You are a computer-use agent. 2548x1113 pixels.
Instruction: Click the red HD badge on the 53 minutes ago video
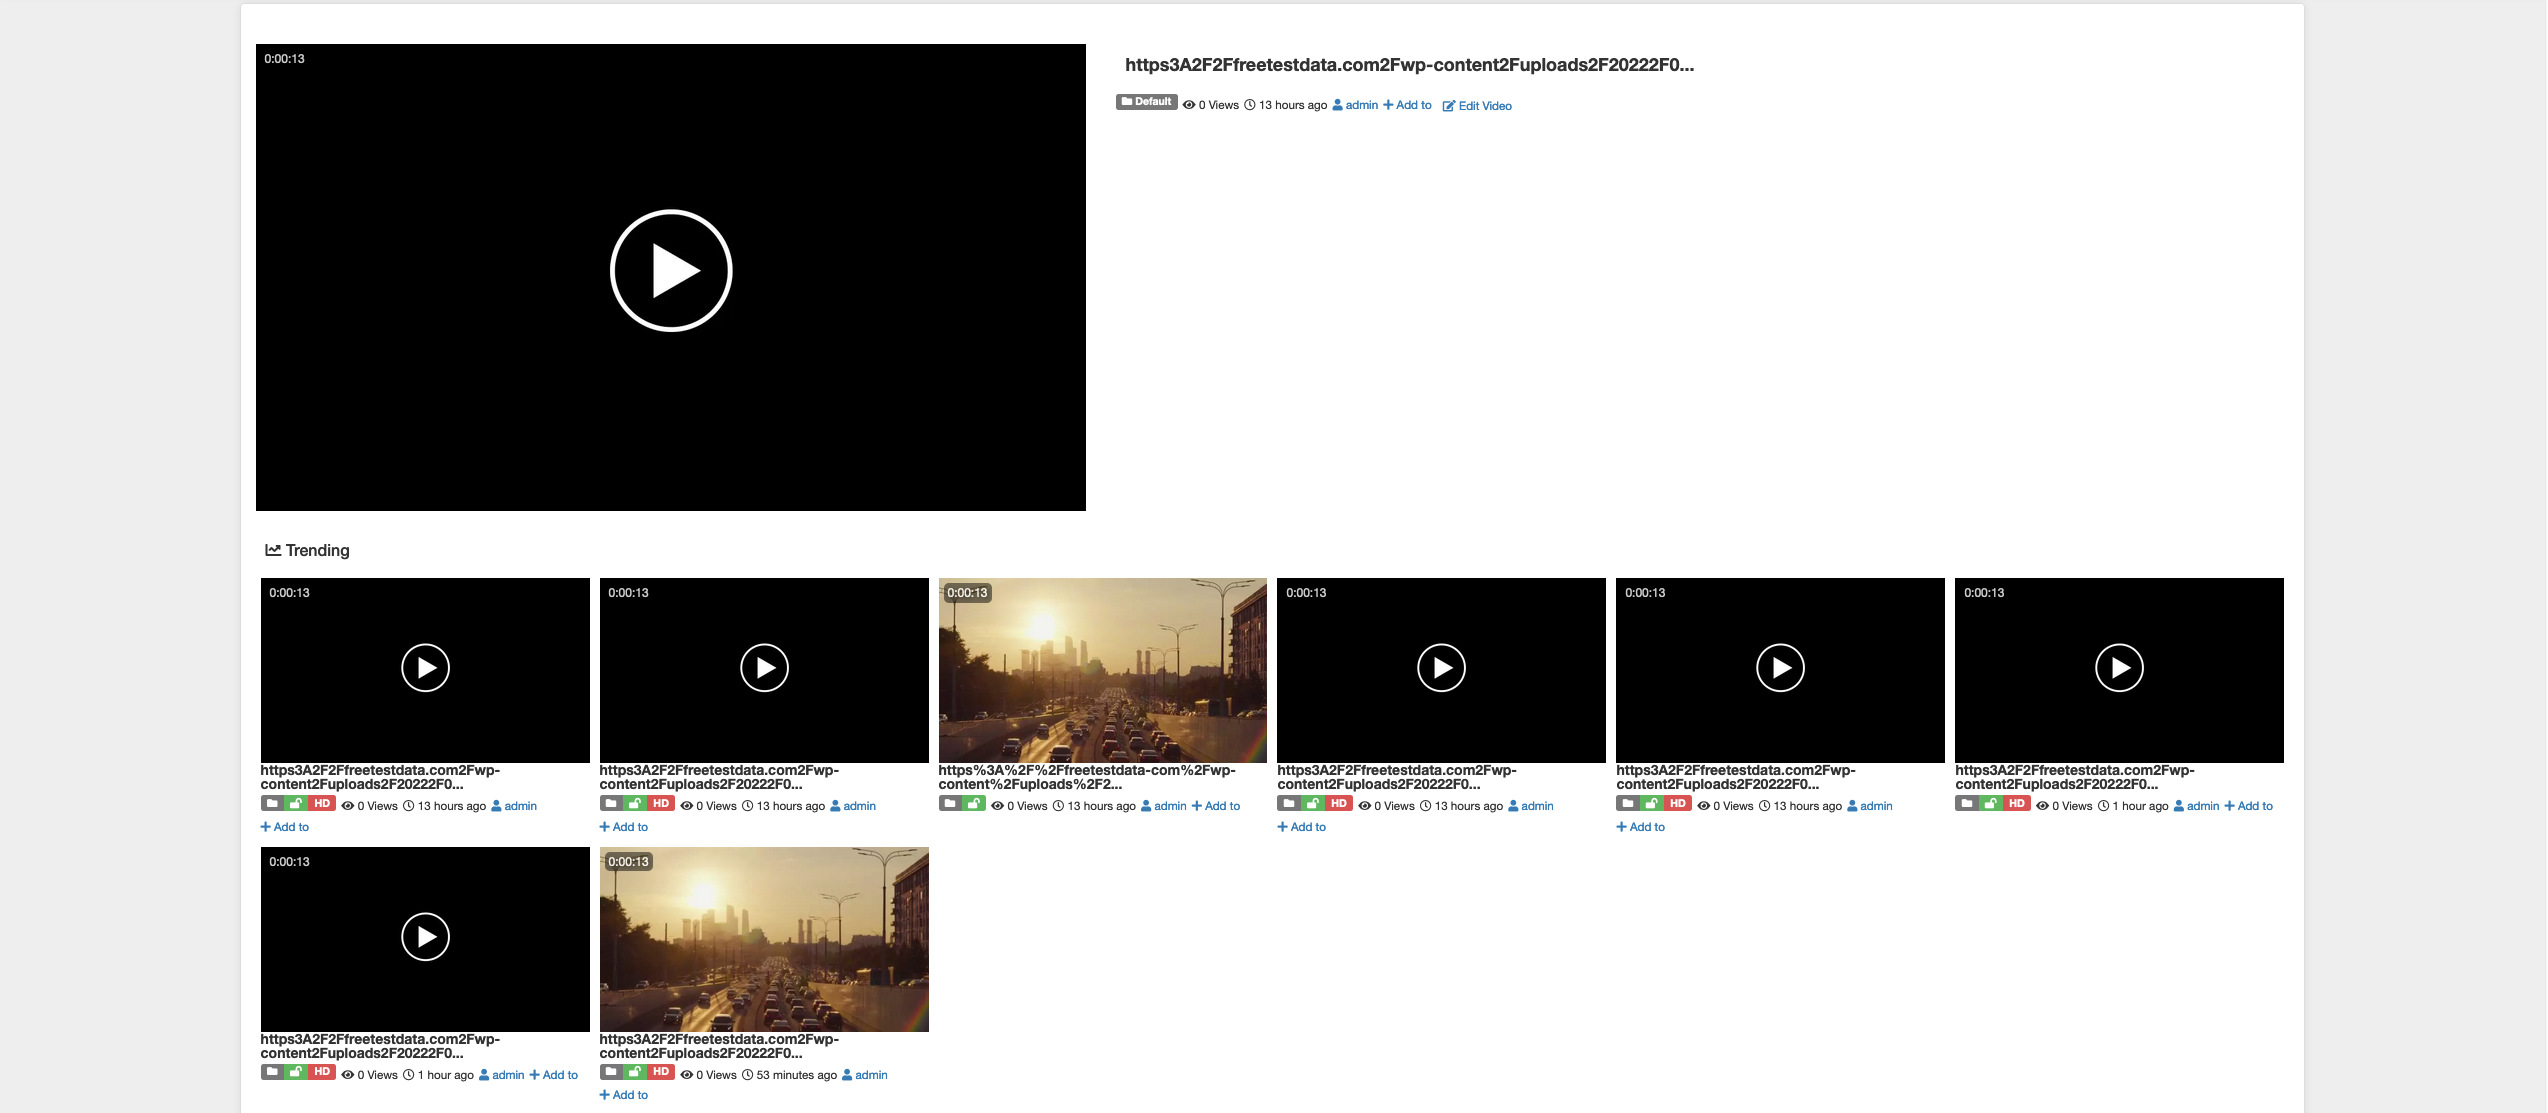(661, 1072)
